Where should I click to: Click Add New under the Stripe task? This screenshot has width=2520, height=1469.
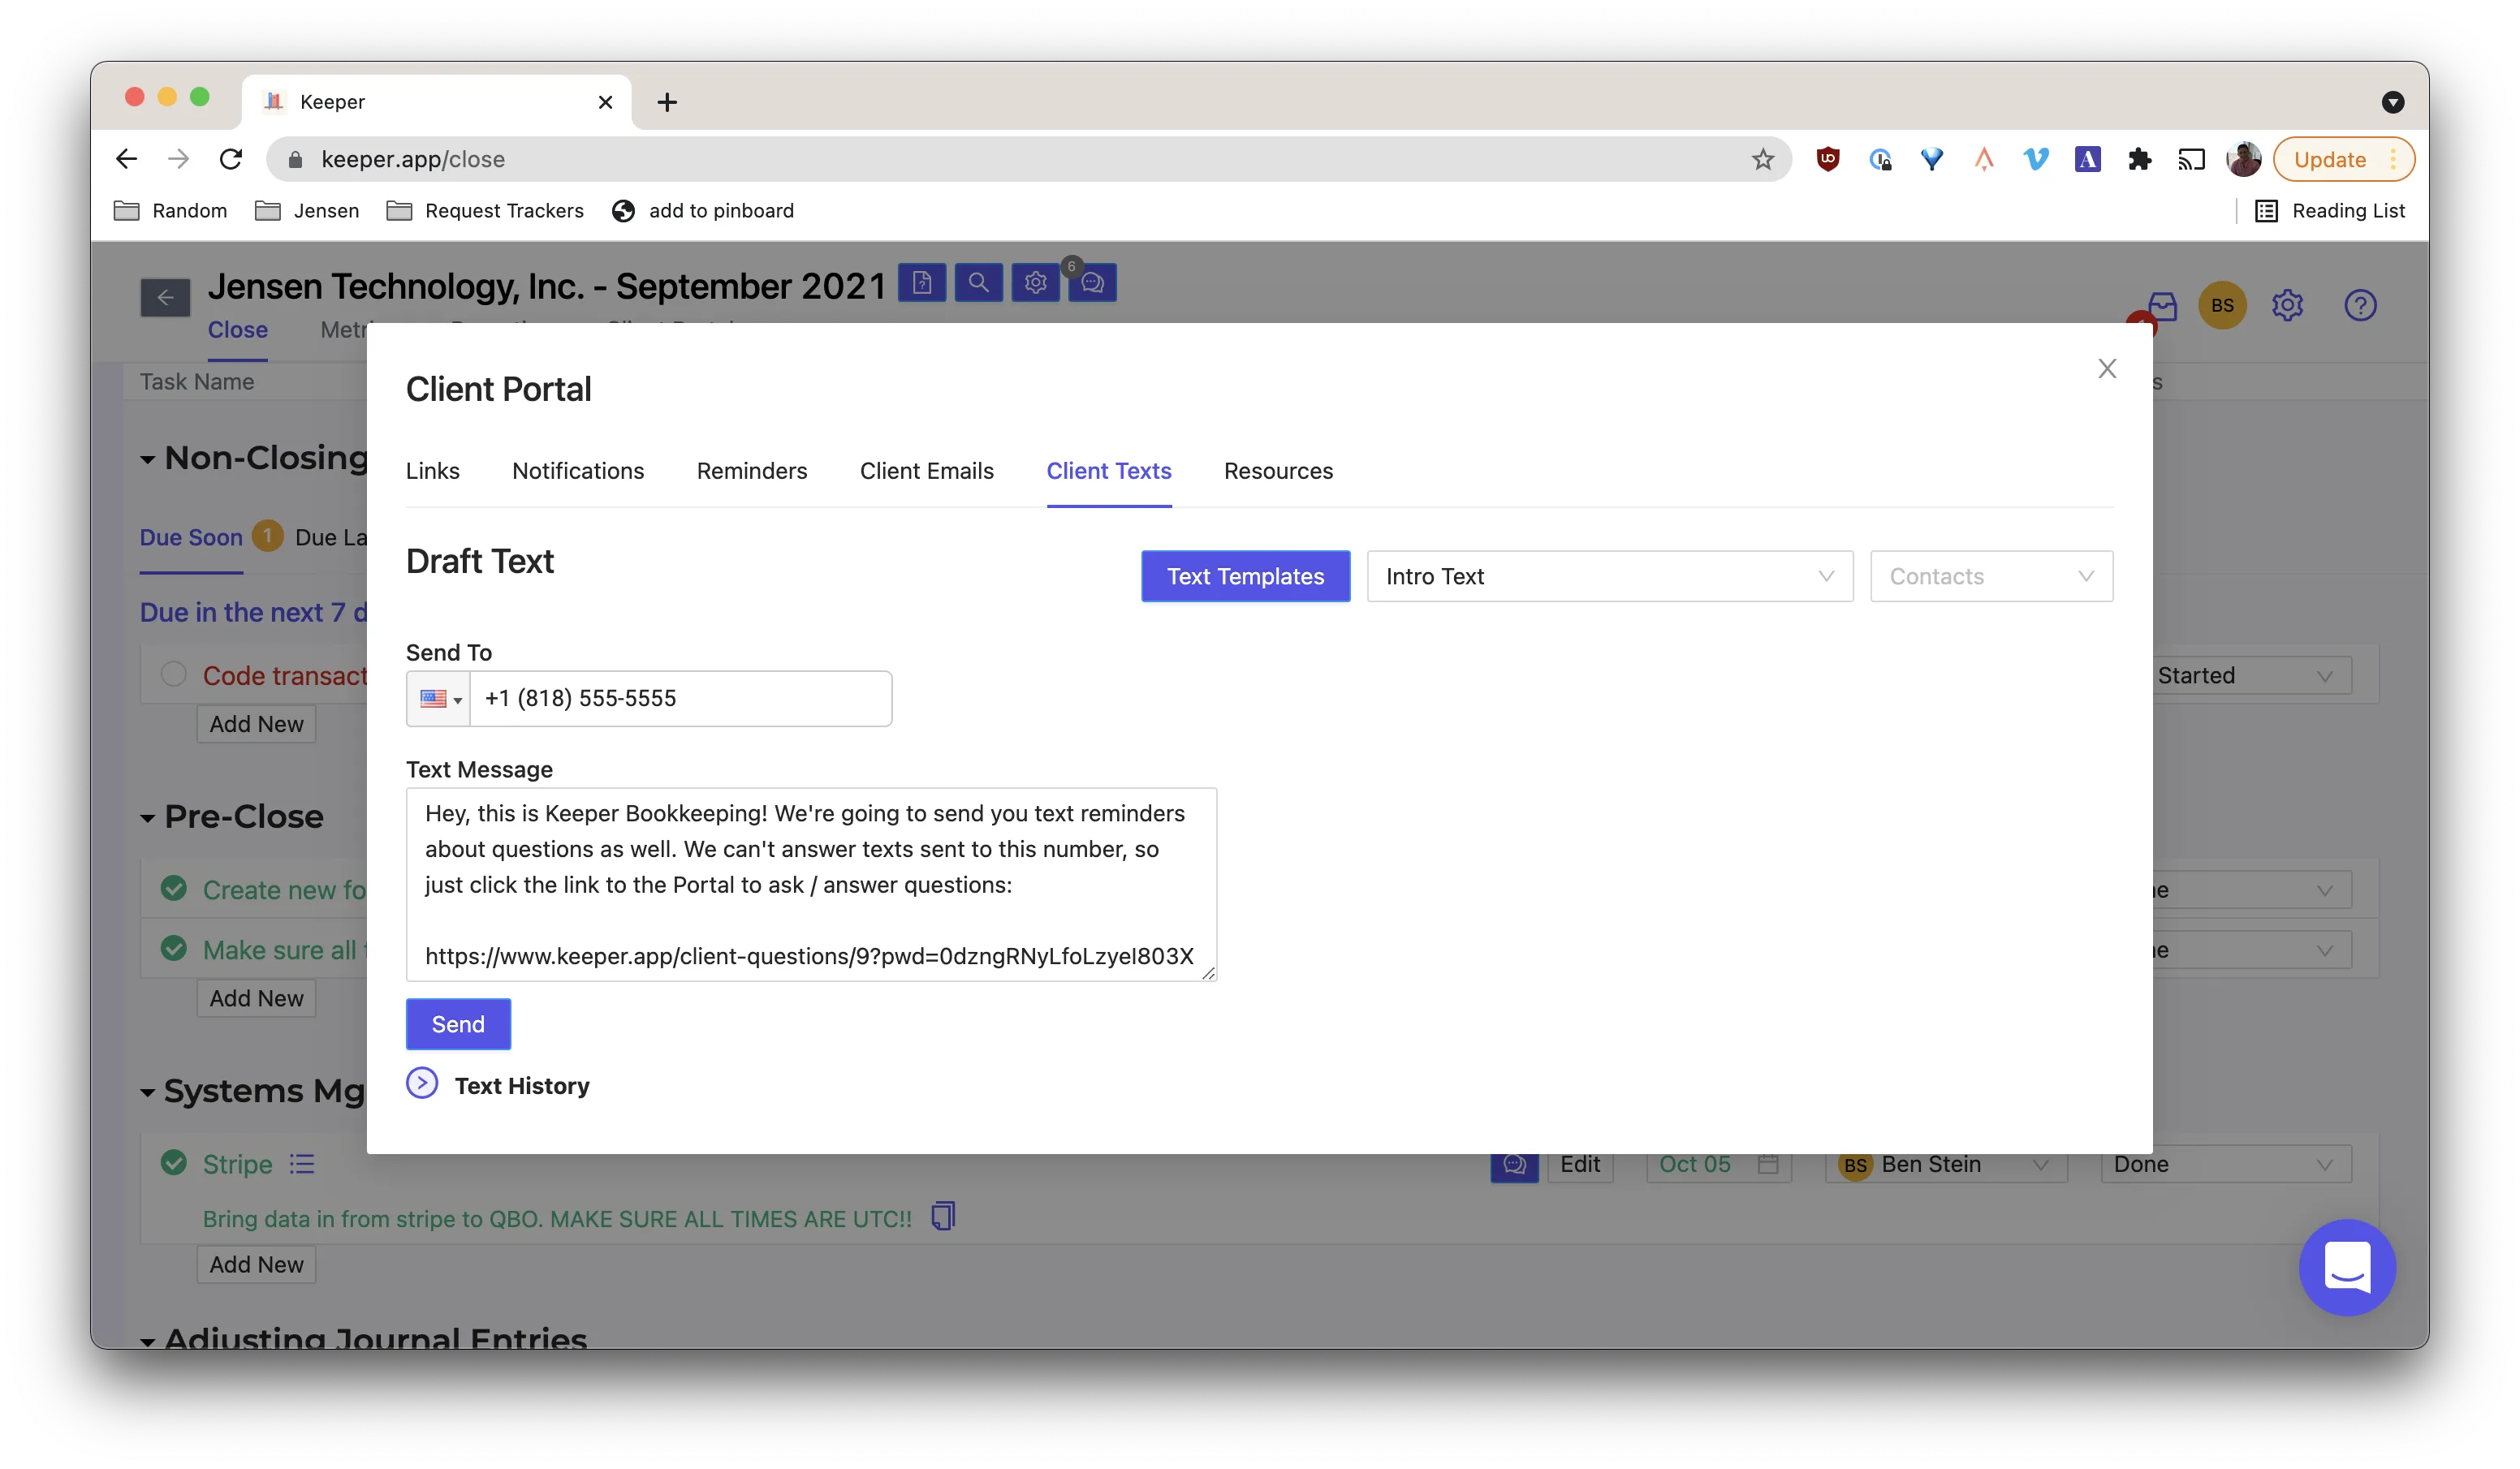256,1264
